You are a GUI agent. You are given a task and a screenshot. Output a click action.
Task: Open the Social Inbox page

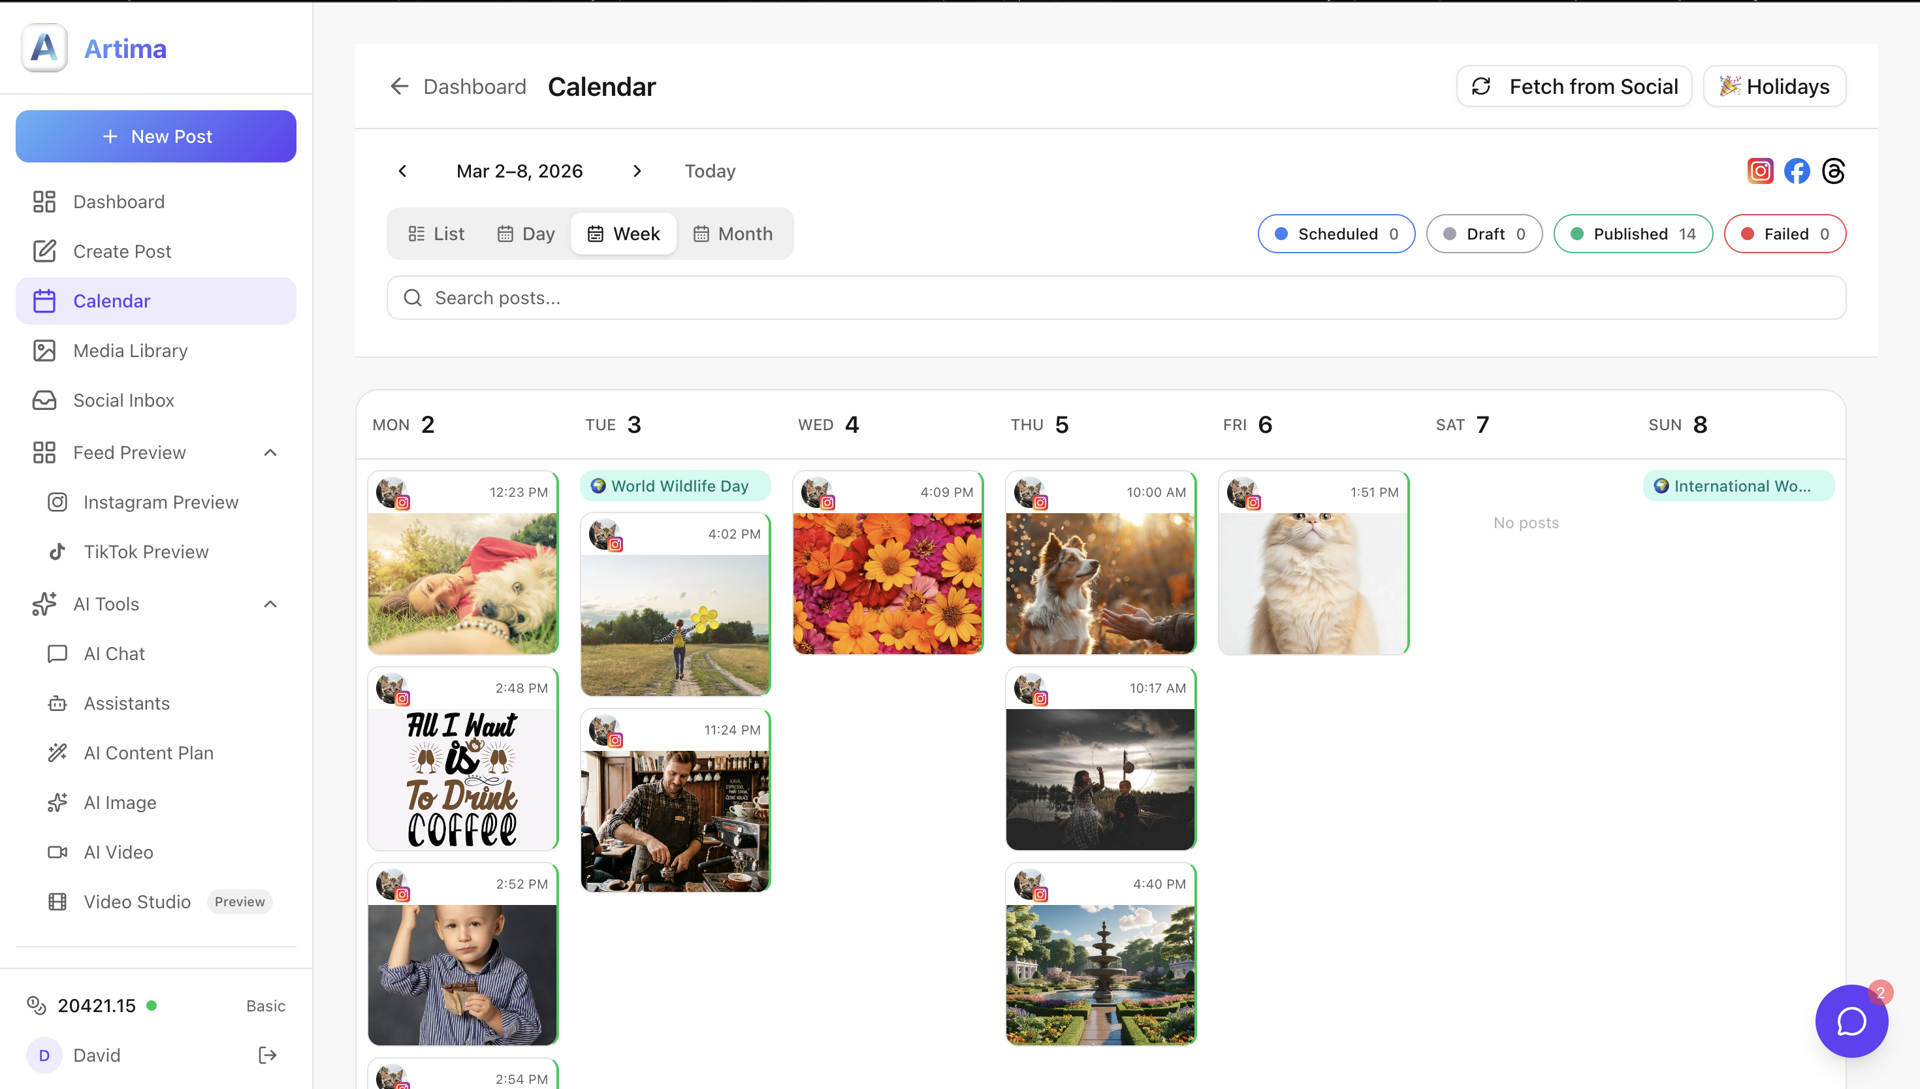click(x=123, y=400)
